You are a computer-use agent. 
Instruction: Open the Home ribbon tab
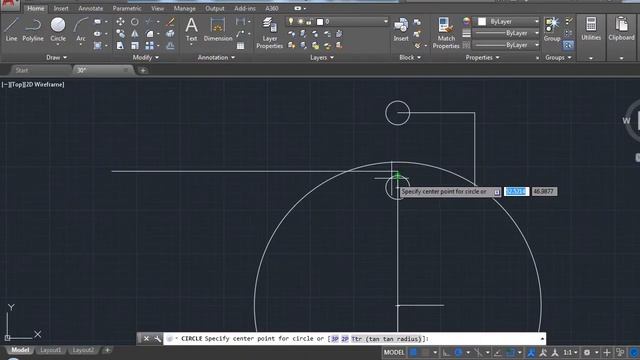(36, 8)
